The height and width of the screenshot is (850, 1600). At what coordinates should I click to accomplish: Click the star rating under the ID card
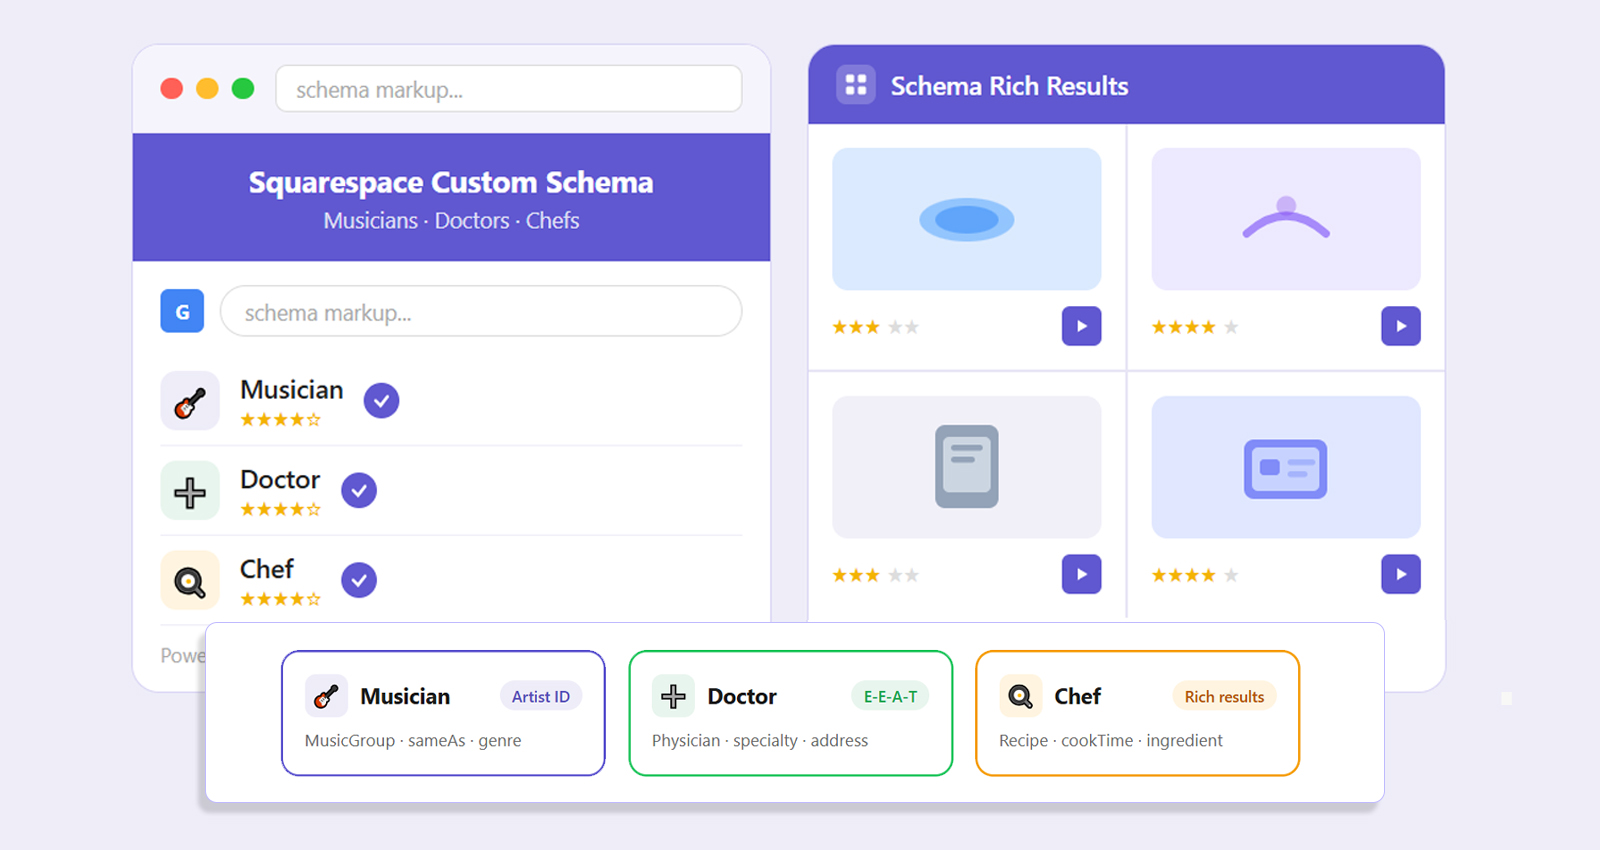[1195, 575]
